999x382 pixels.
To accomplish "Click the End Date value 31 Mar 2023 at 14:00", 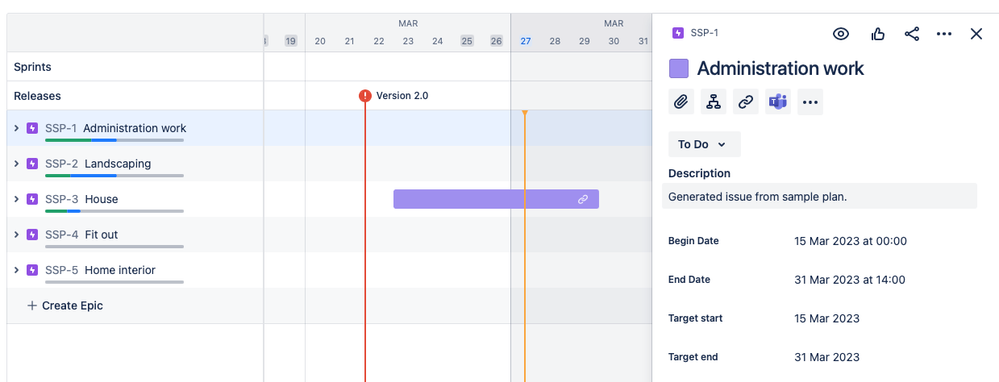I will (x=850, y=279).
